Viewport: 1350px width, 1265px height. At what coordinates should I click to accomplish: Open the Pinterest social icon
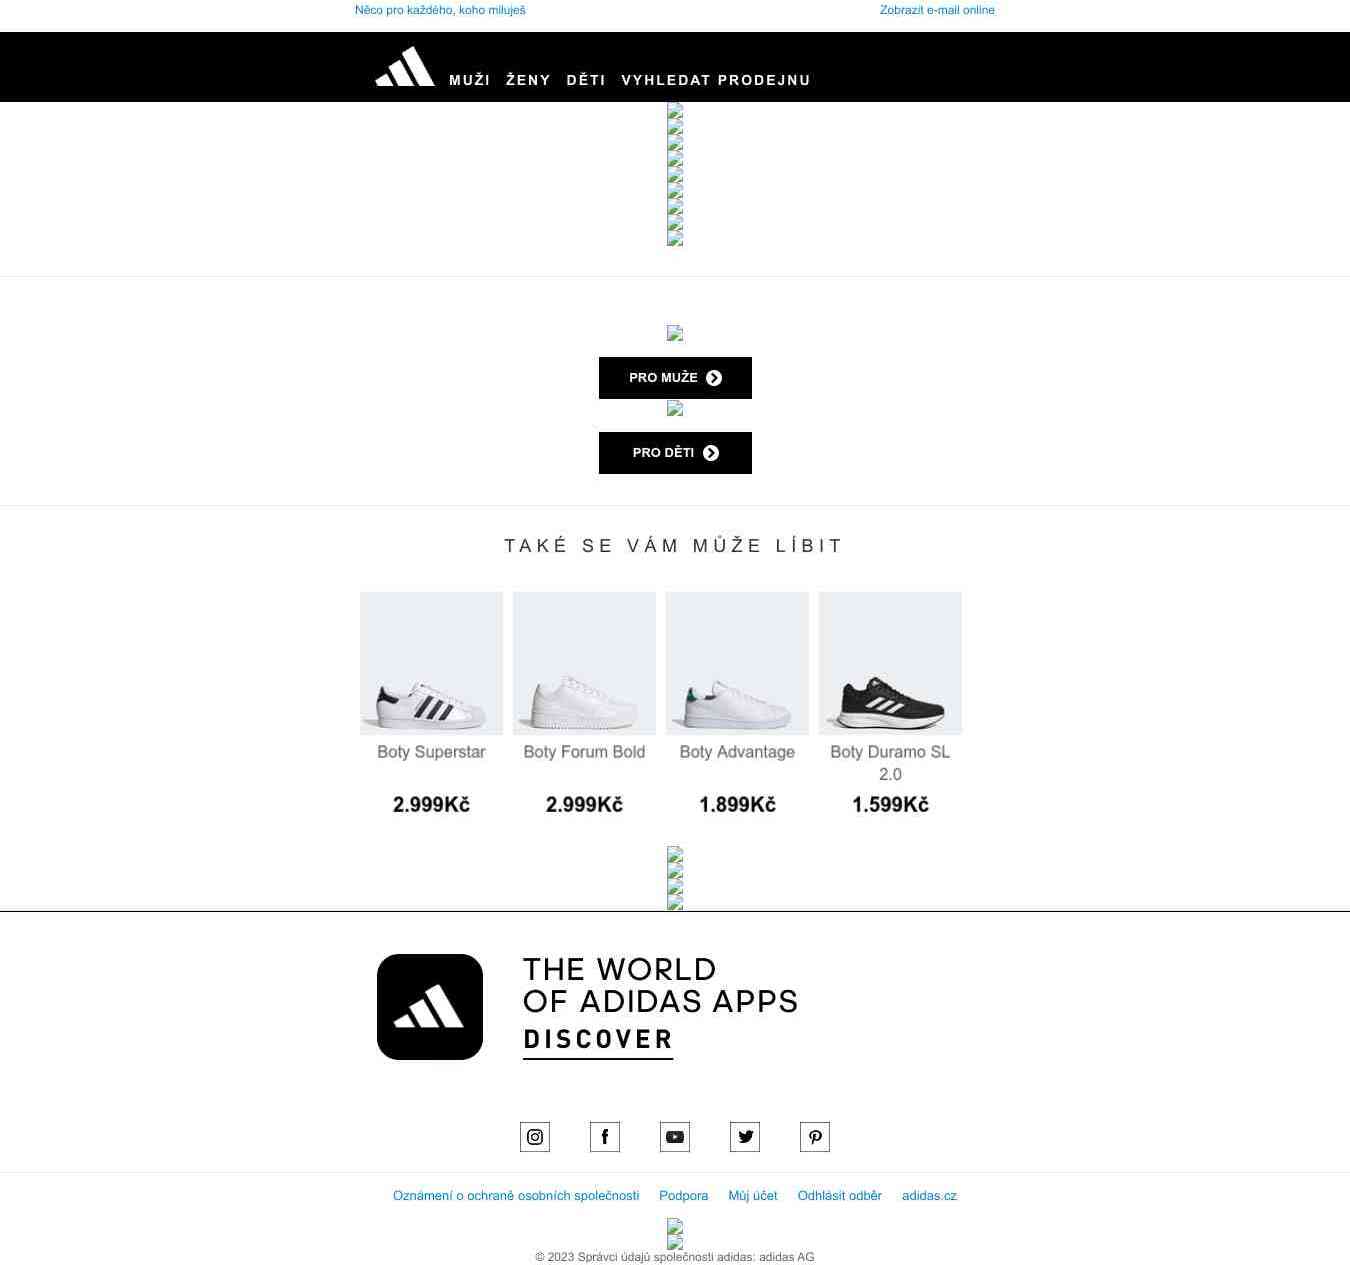(815, 1137)
